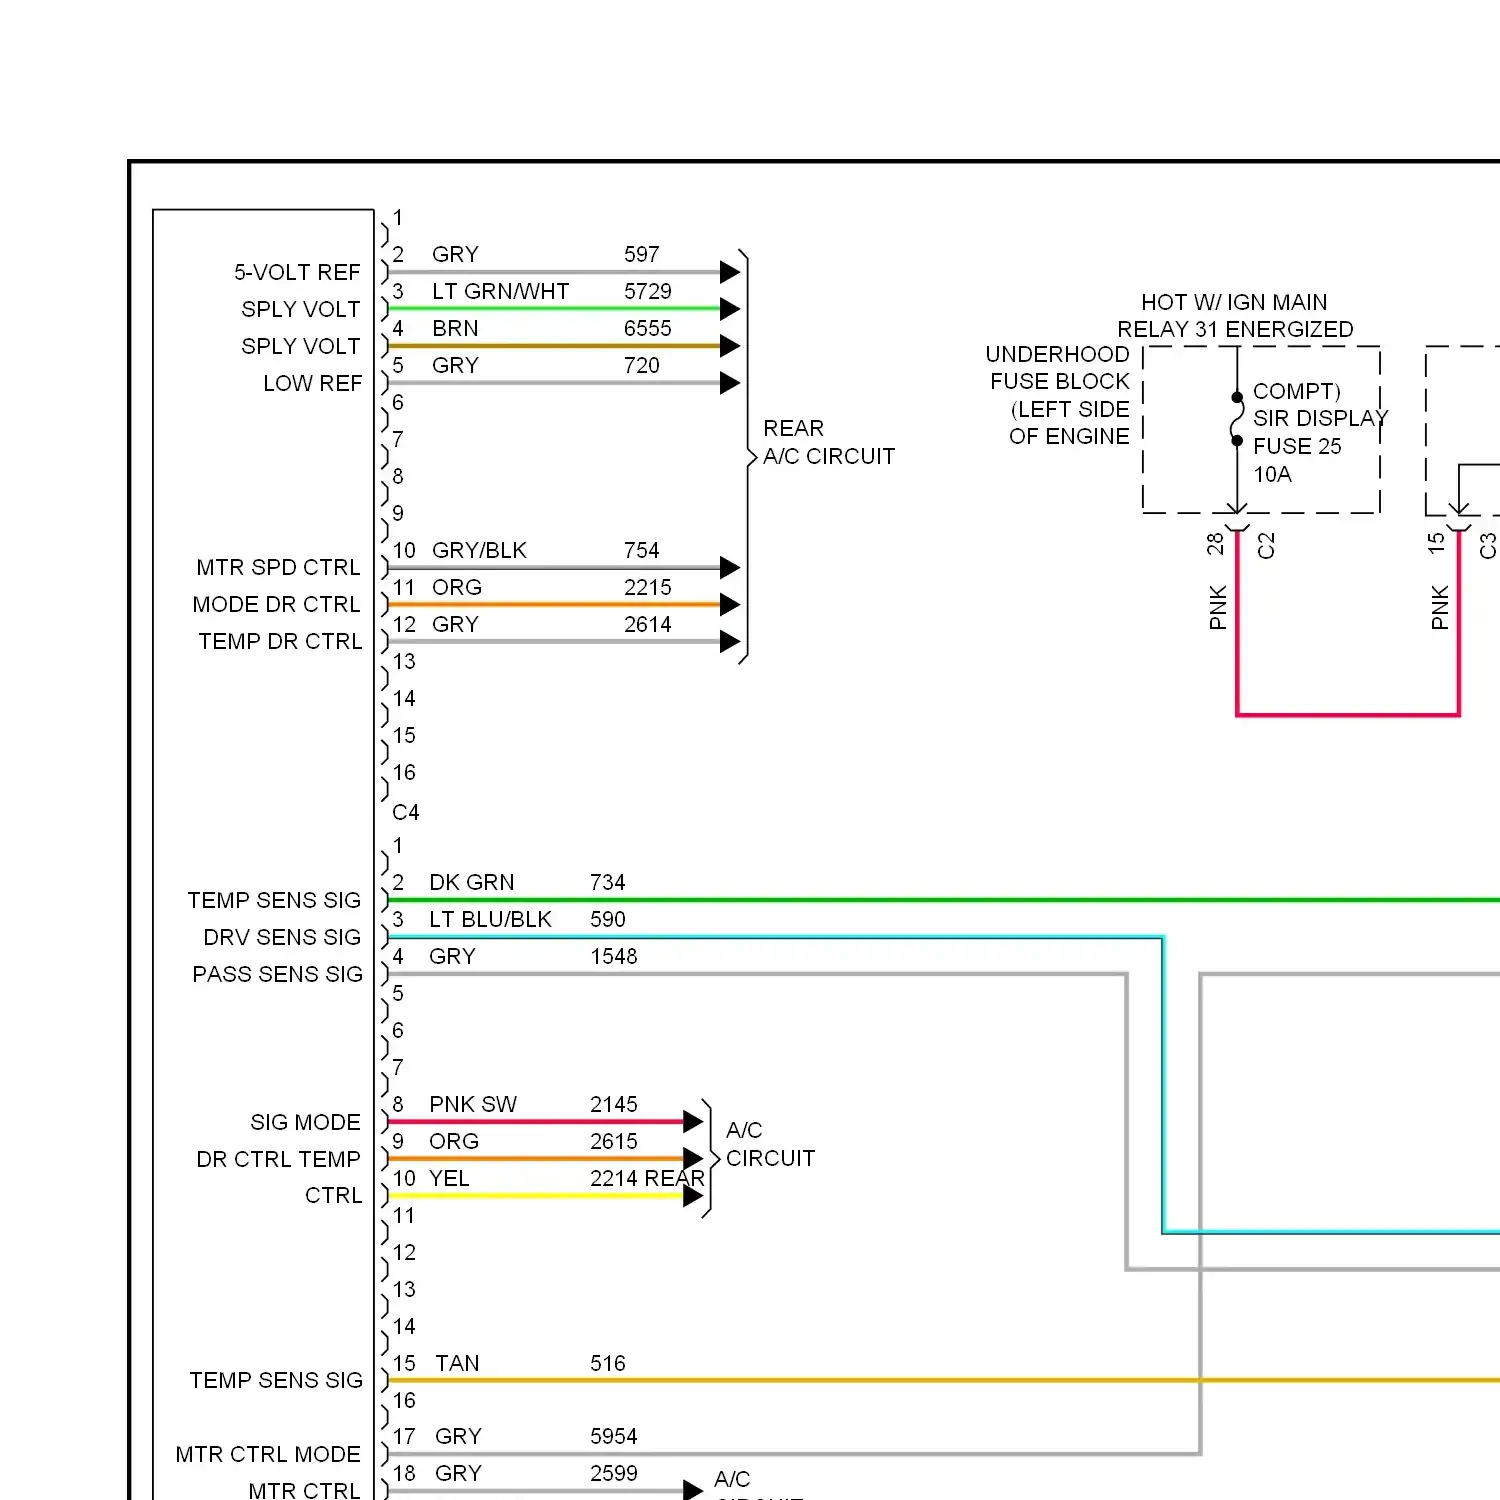Click the YEL wire color text
The height and width of the screenshot is (1500, 1500).
pyautogui.click(x=449, y=1179)
